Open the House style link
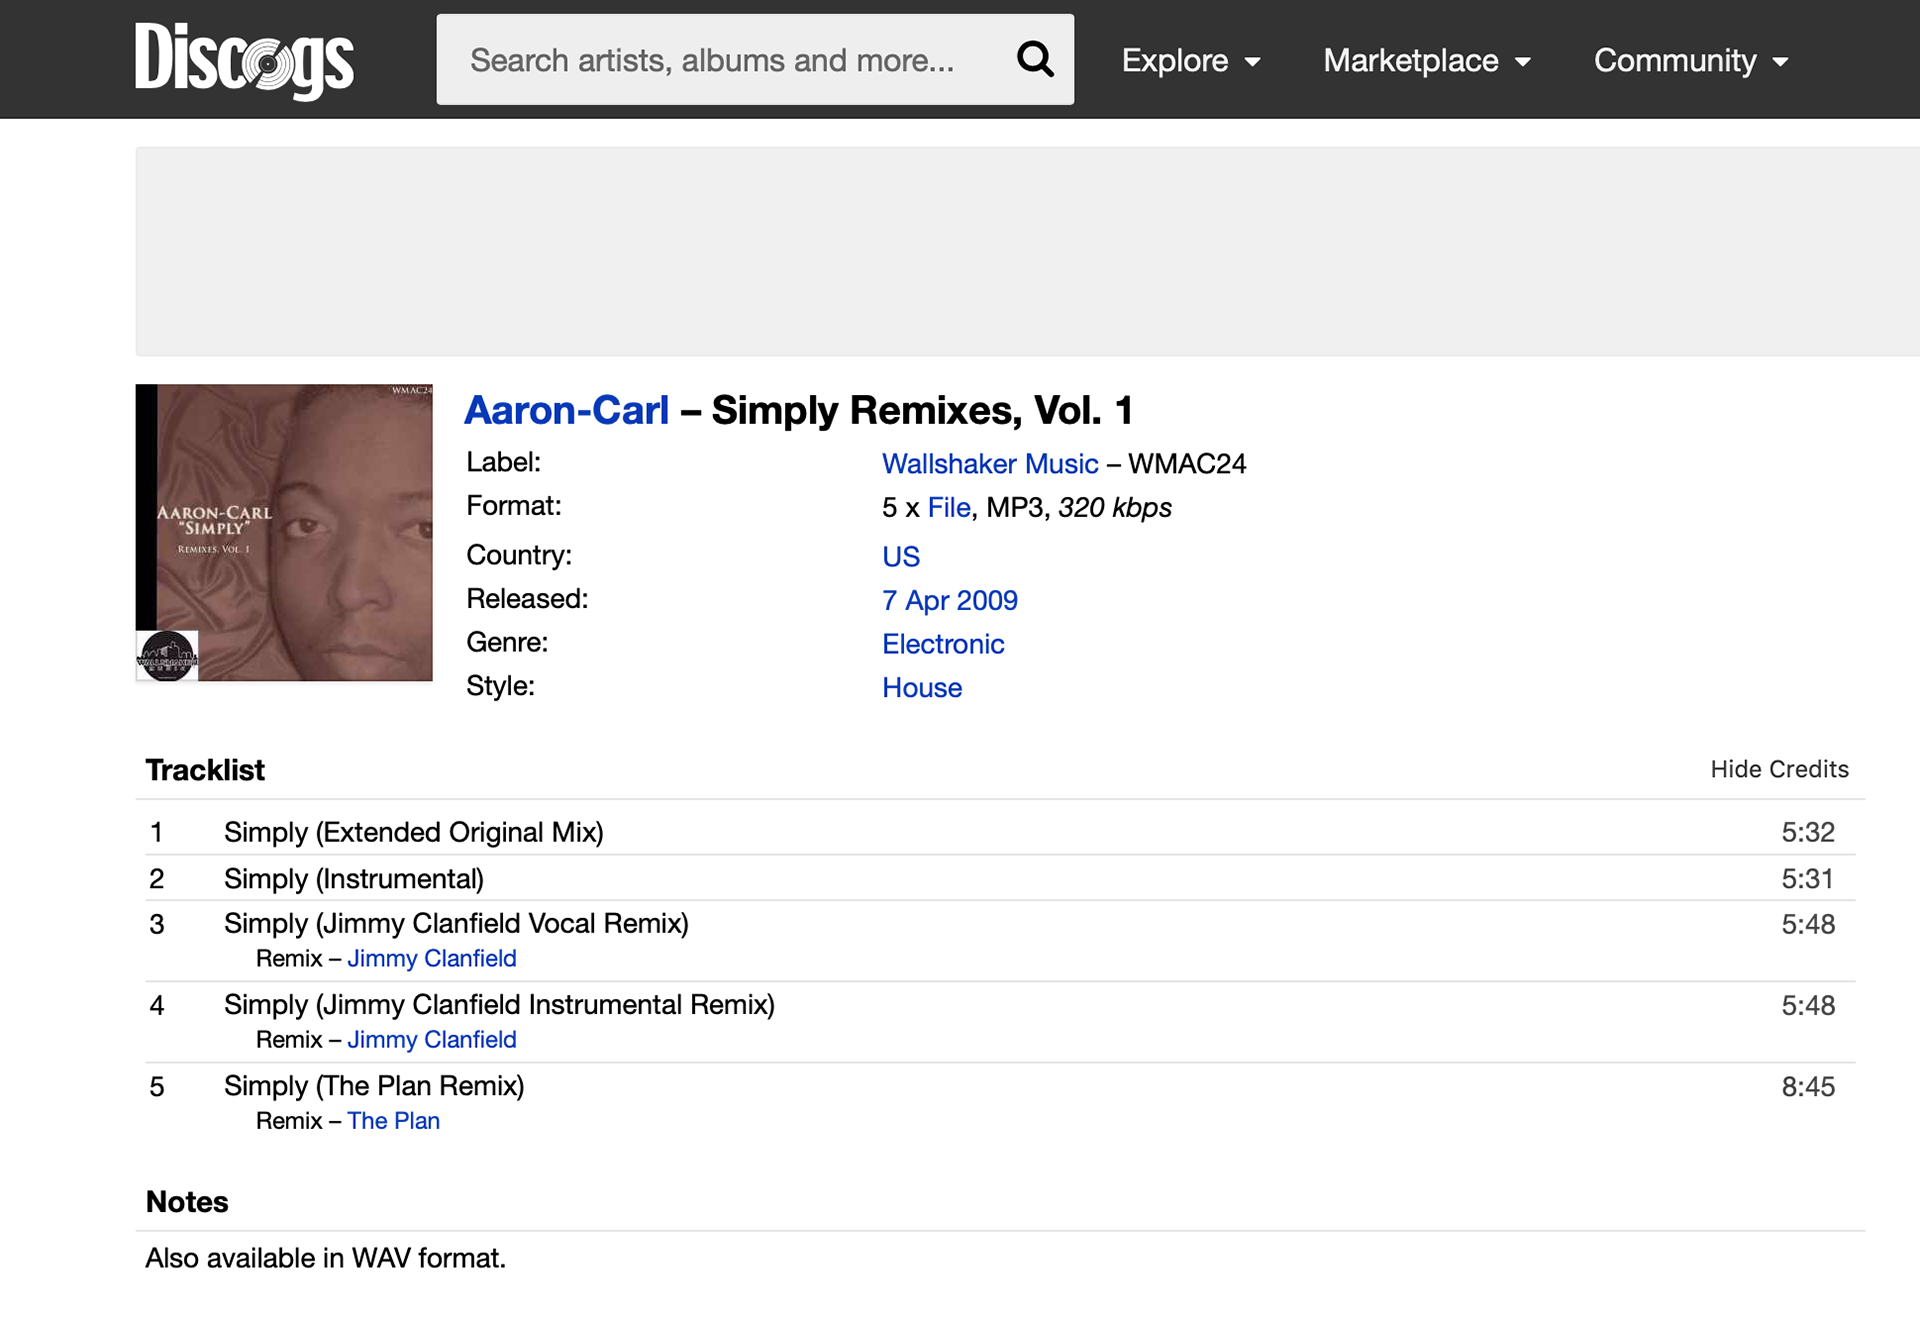1920x1320 pixels. (921, 689)
